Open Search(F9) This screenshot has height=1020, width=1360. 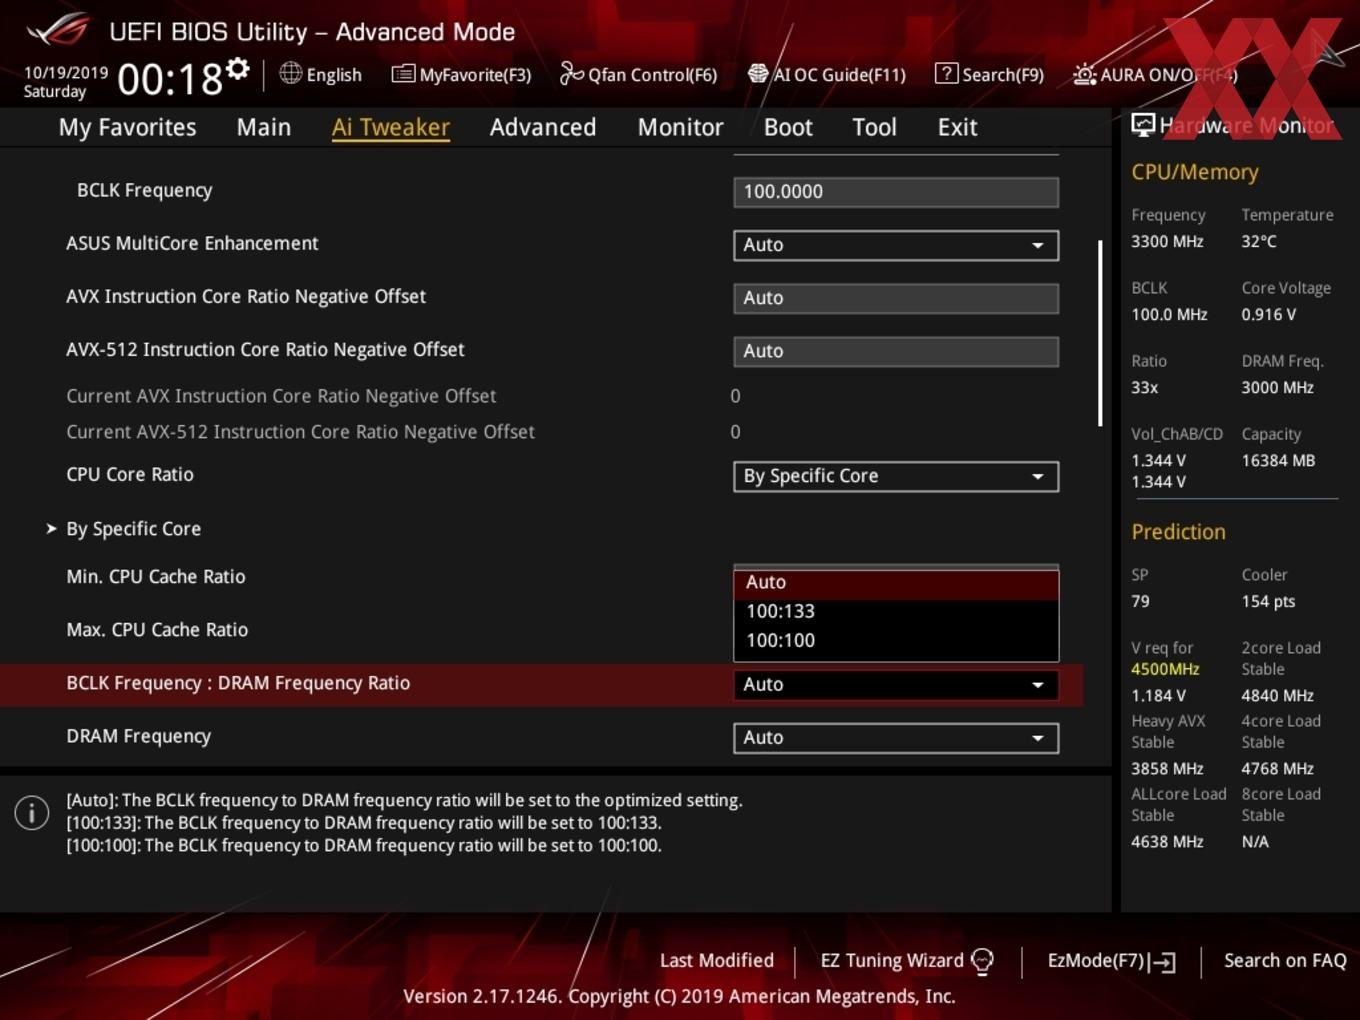(x=989, y=74)
